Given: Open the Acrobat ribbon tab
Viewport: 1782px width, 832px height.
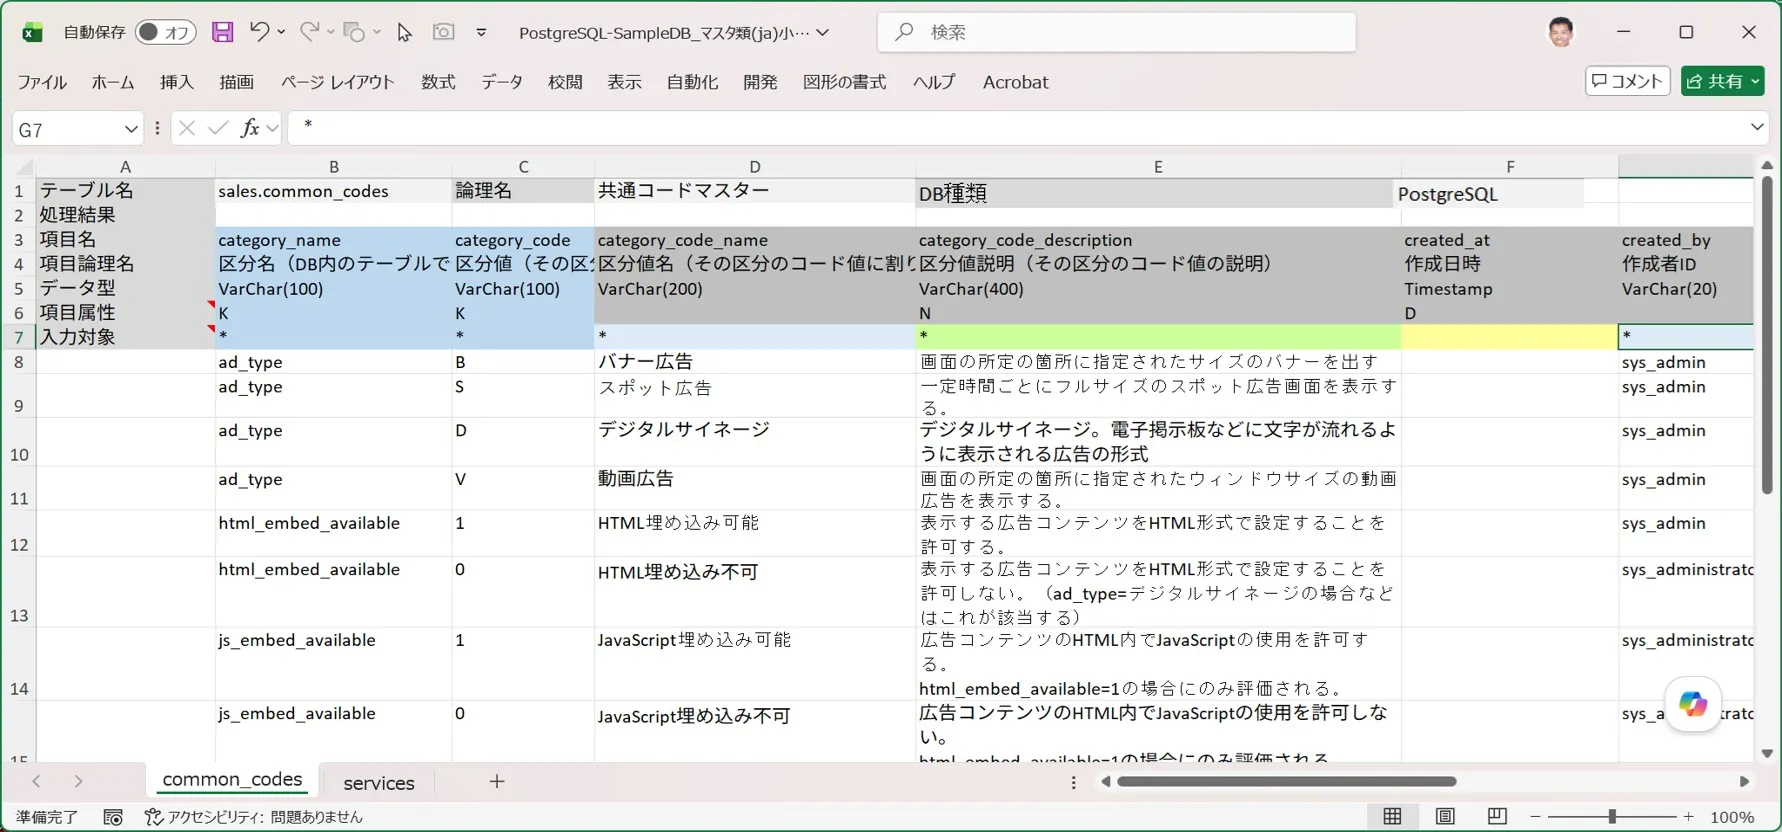Looking at the screenshot, I should click(x=1015, y=82).
